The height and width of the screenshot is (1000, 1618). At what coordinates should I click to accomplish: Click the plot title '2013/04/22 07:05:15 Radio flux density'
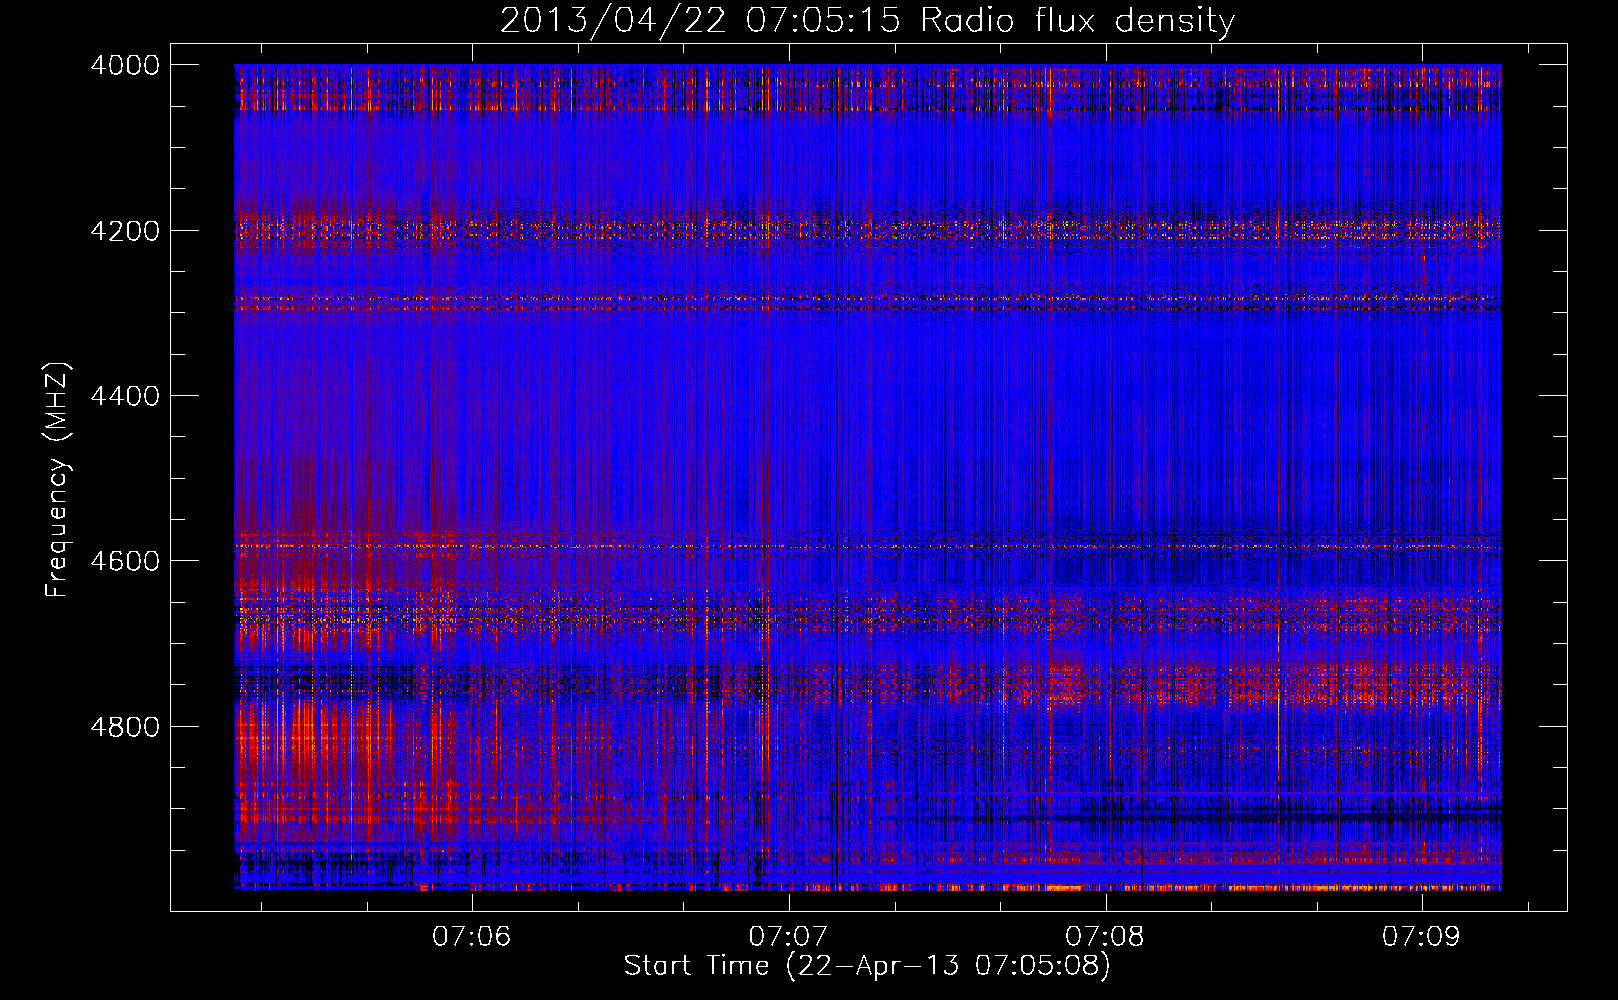[x=867, y=20]
